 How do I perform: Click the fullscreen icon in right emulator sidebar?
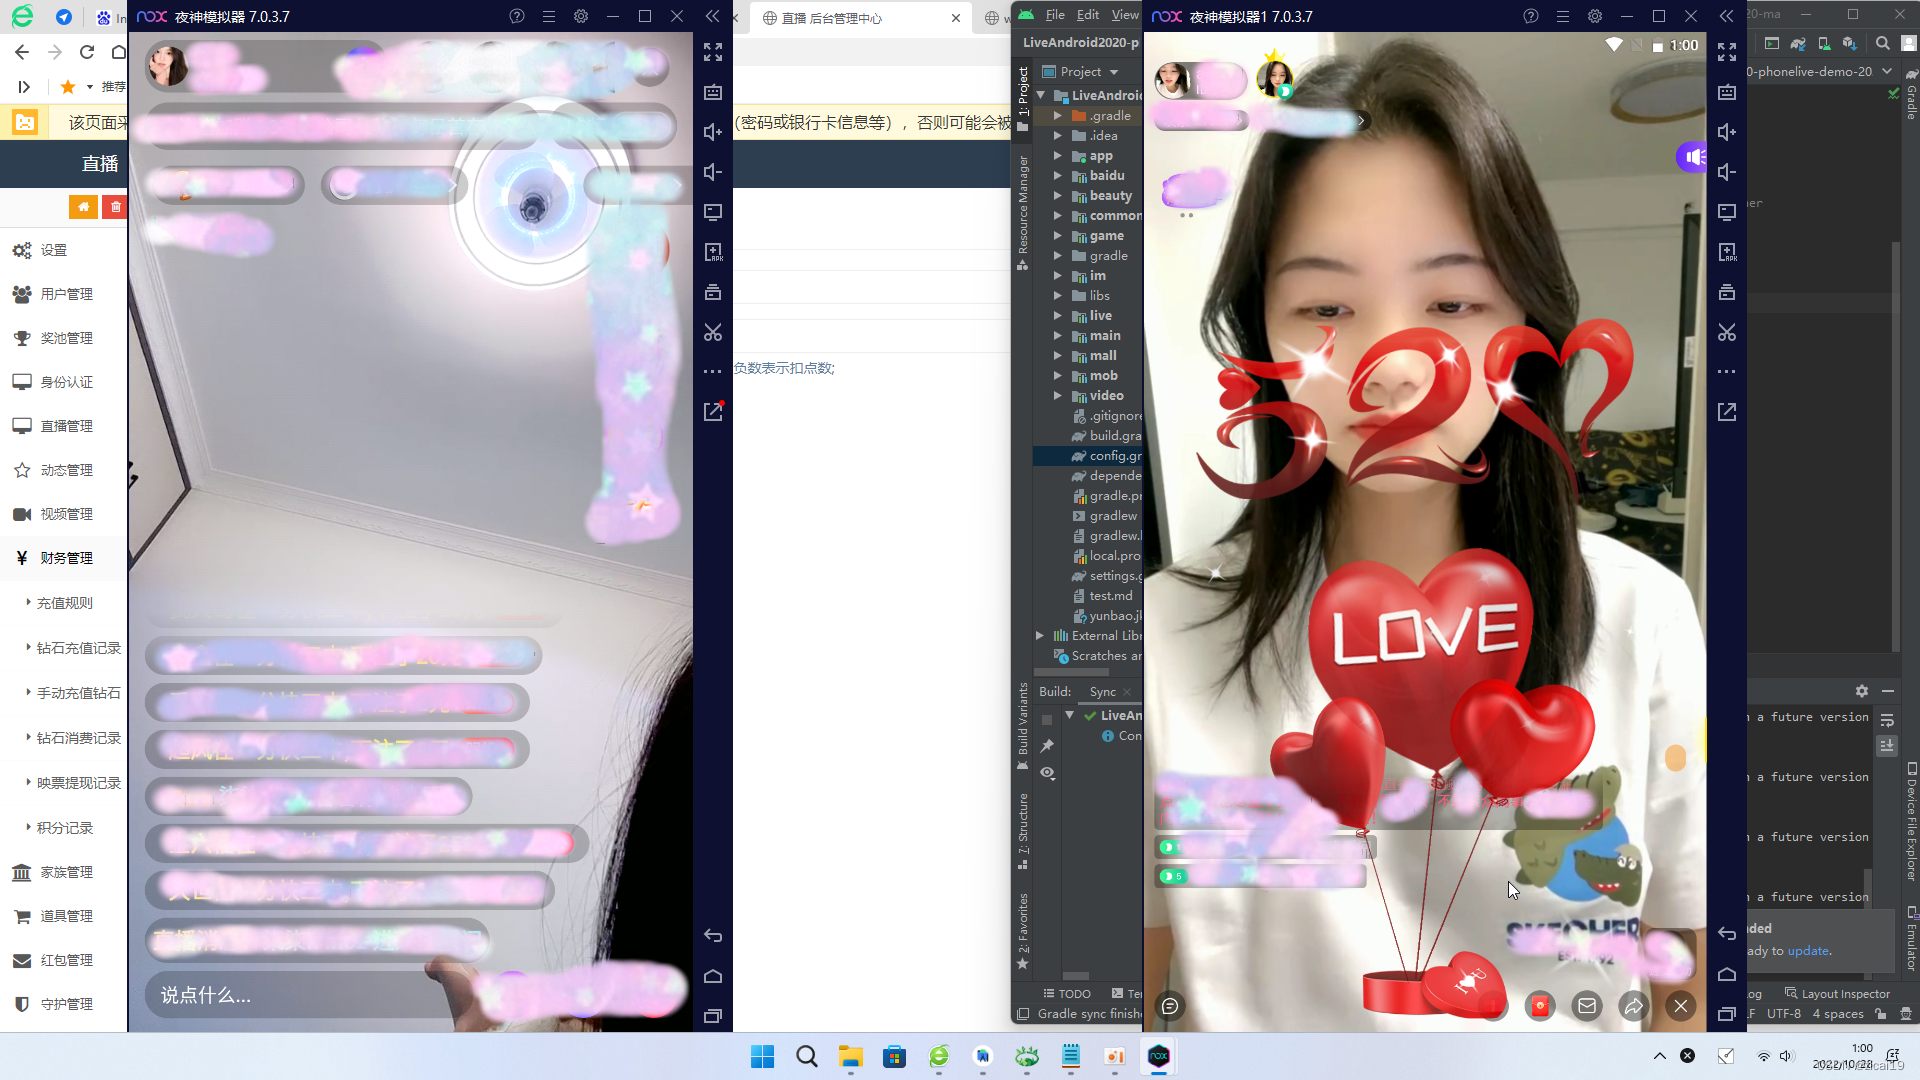1727,52
